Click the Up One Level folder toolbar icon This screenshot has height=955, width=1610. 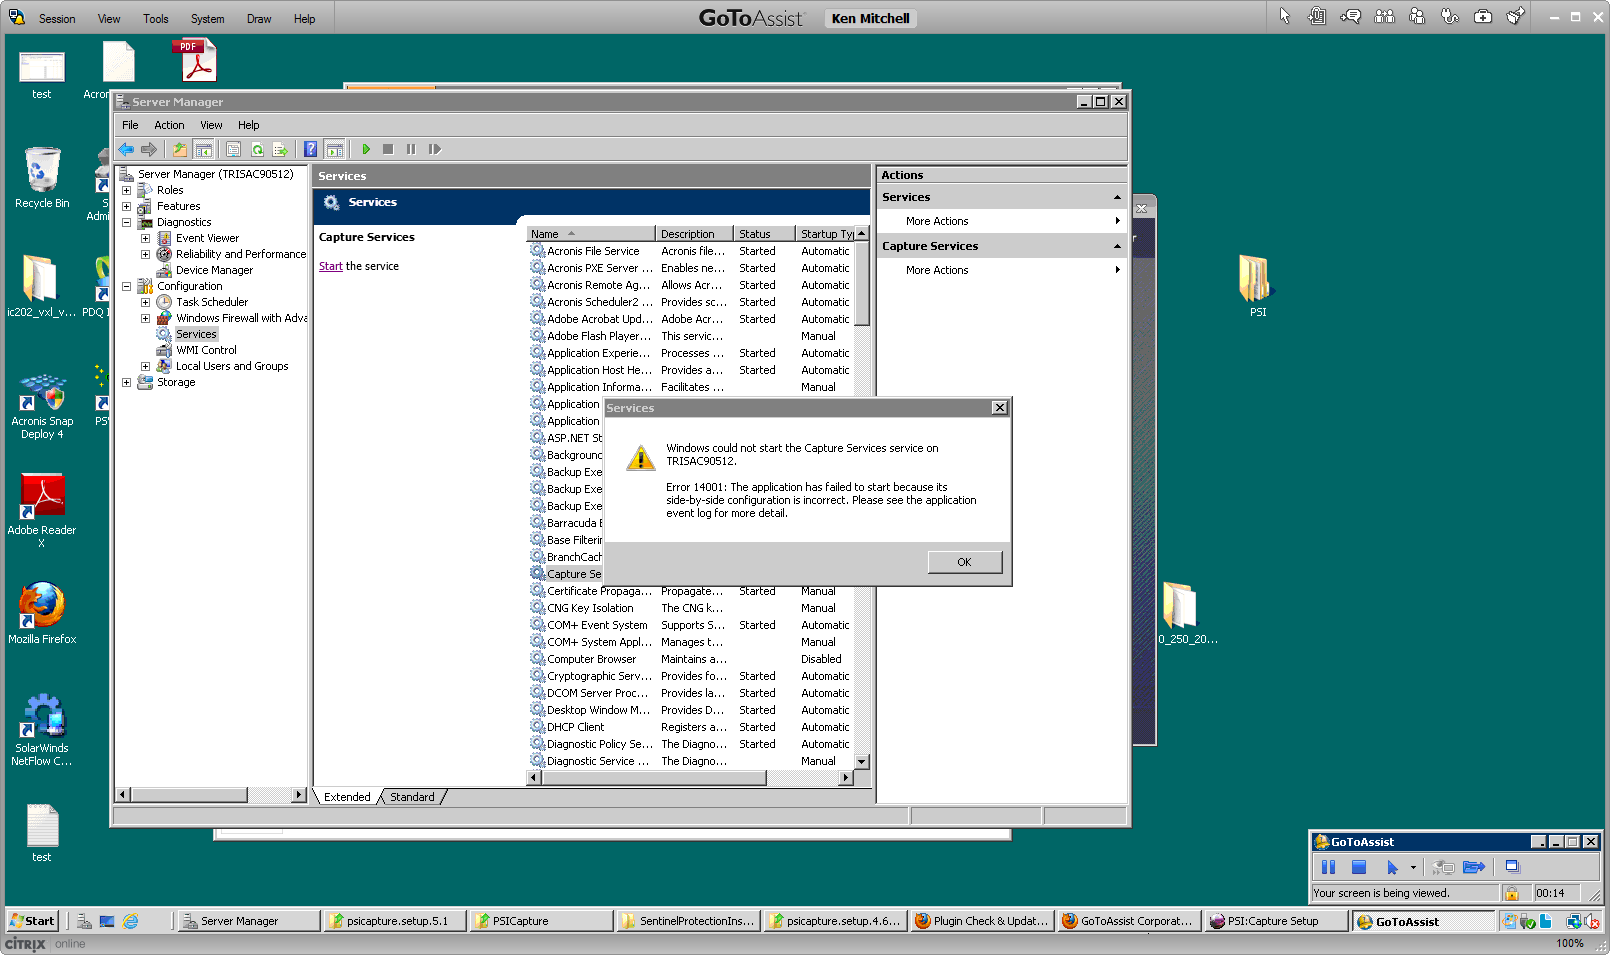[x=180, y=149]
